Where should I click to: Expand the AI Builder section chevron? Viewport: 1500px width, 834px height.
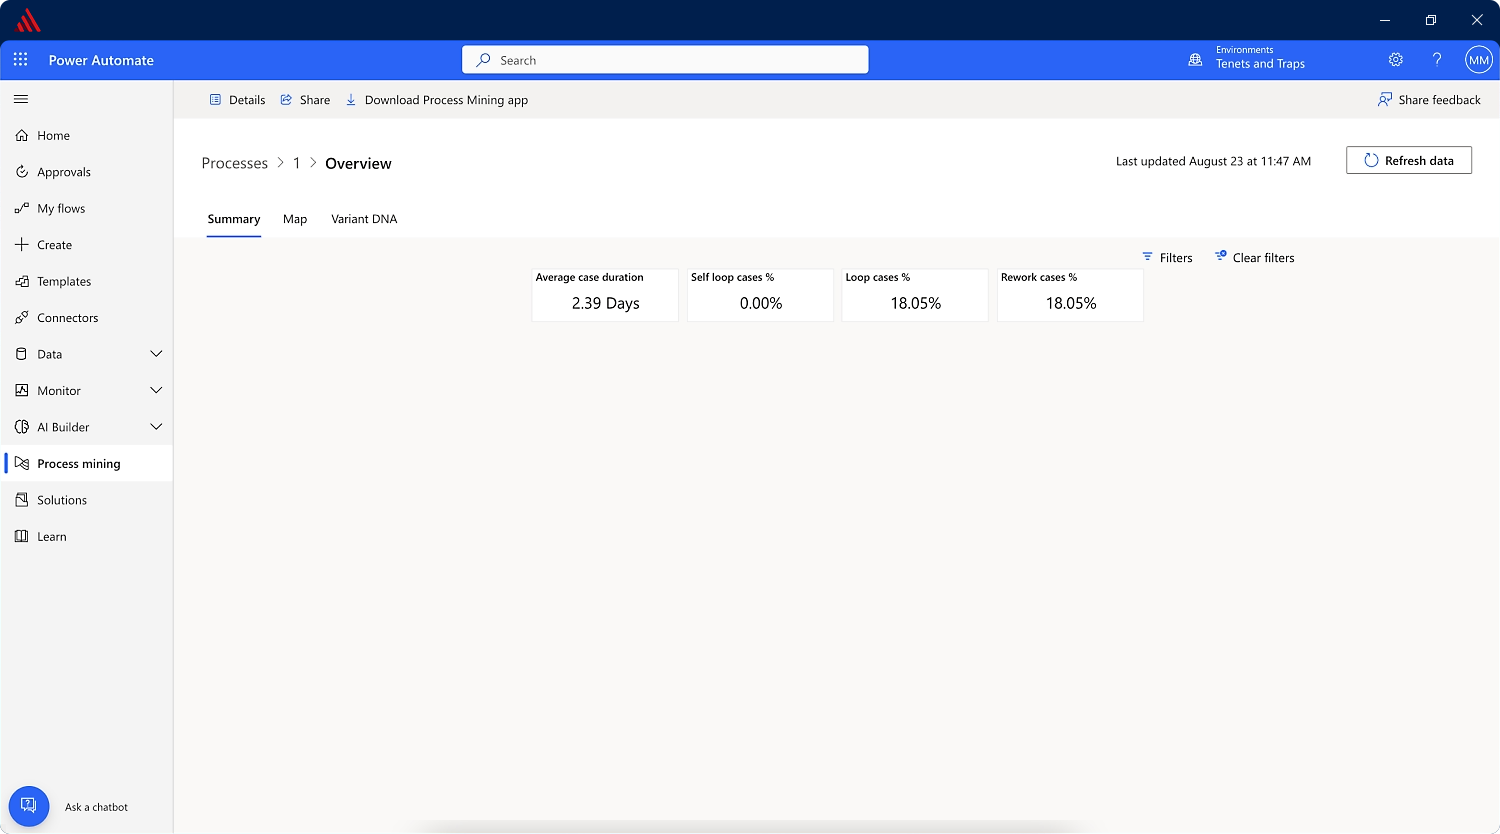[156, 427]
